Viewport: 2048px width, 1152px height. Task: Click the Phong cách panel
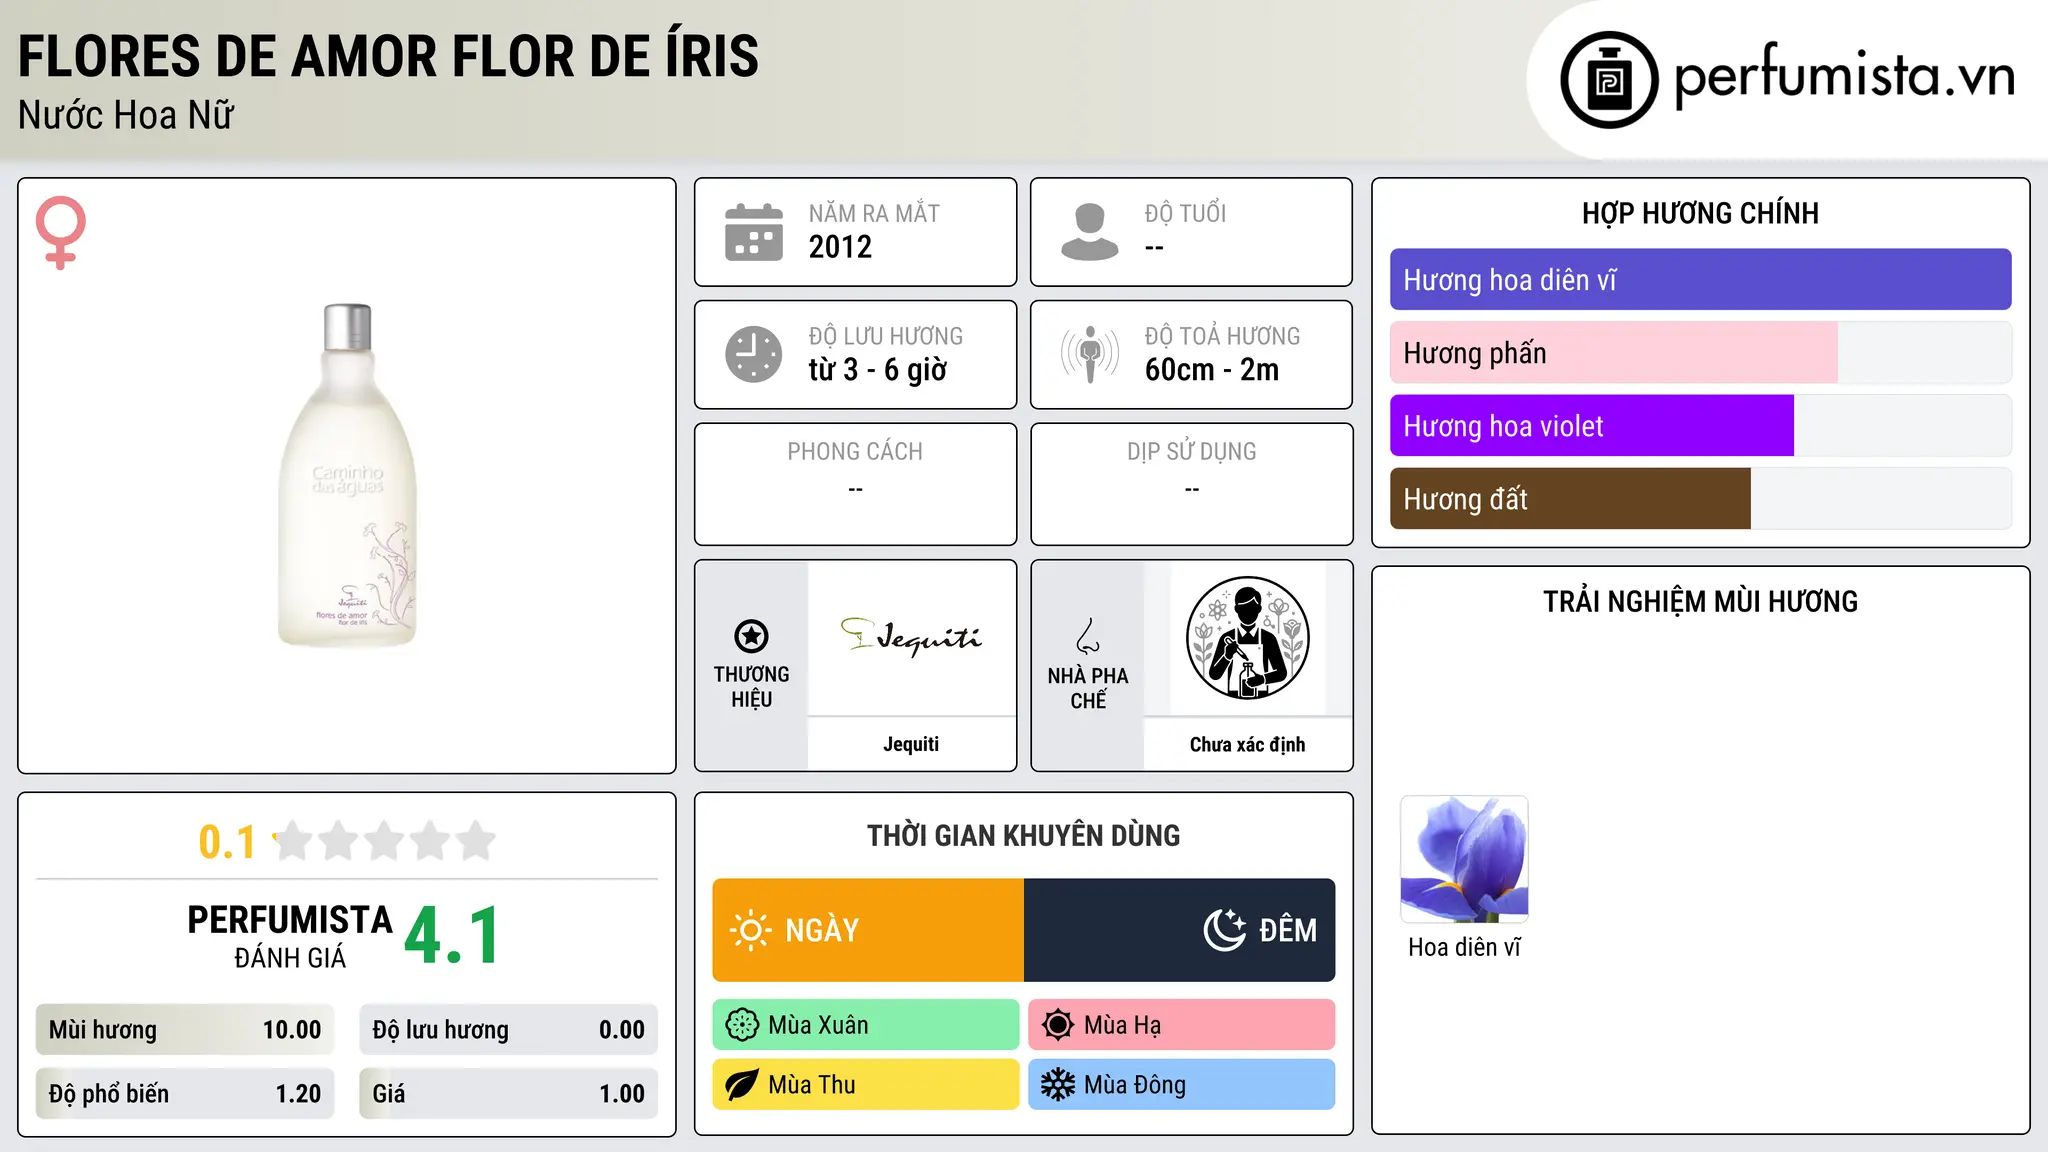pyautogui.click(x=855, y=484)
